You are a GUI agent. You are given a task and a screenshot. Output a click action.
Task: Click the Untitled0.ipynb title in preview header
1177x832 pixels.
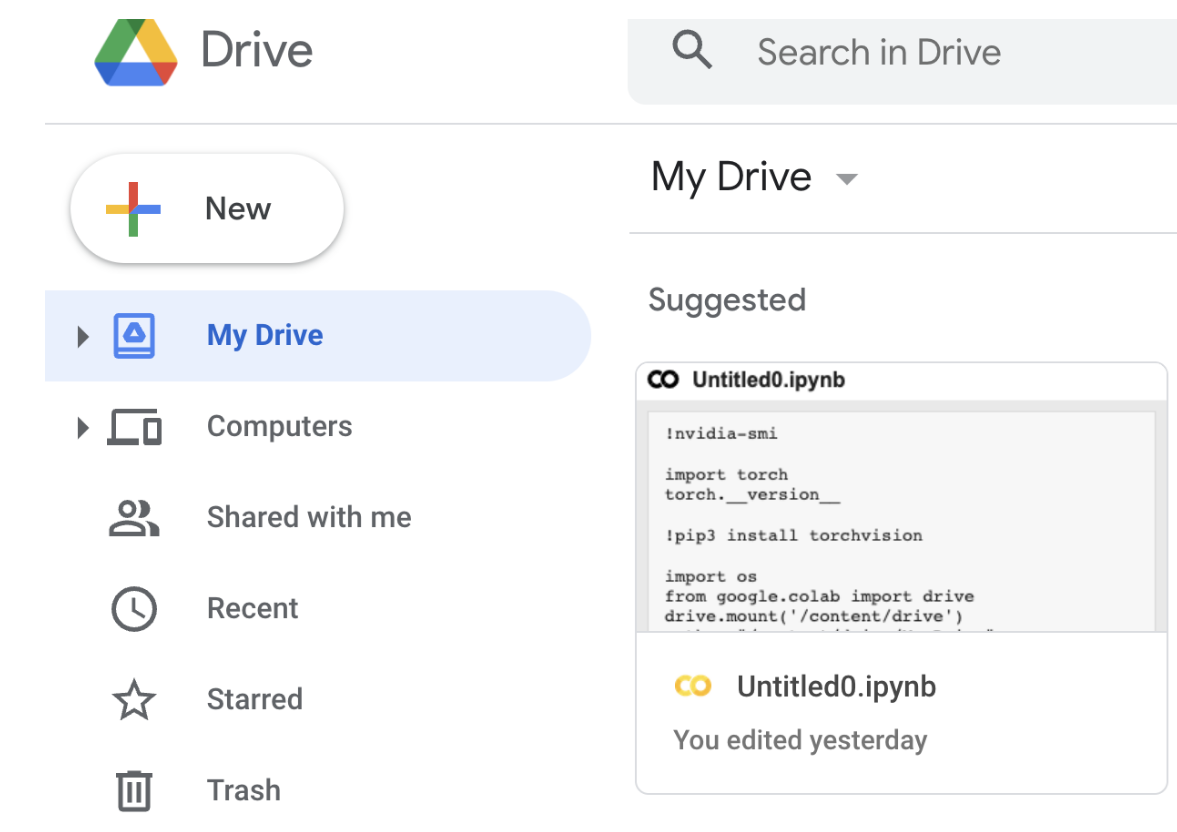click(x=769, y=380)
